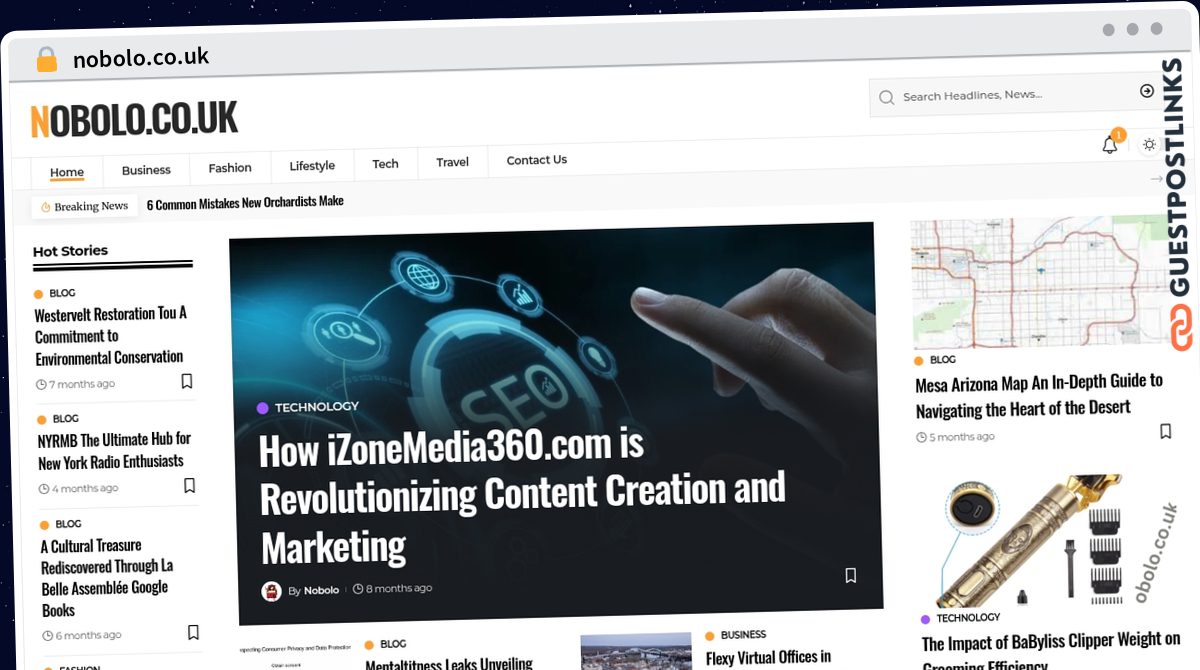Open Flexy Virtual Offices article headline

click(x=768, y=657)
